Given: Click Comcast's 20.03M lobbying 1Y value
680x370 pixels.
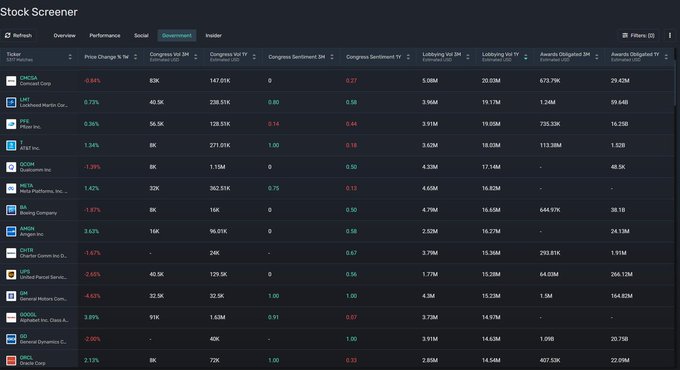Looking at the screenshot, I should coord(491,81).
